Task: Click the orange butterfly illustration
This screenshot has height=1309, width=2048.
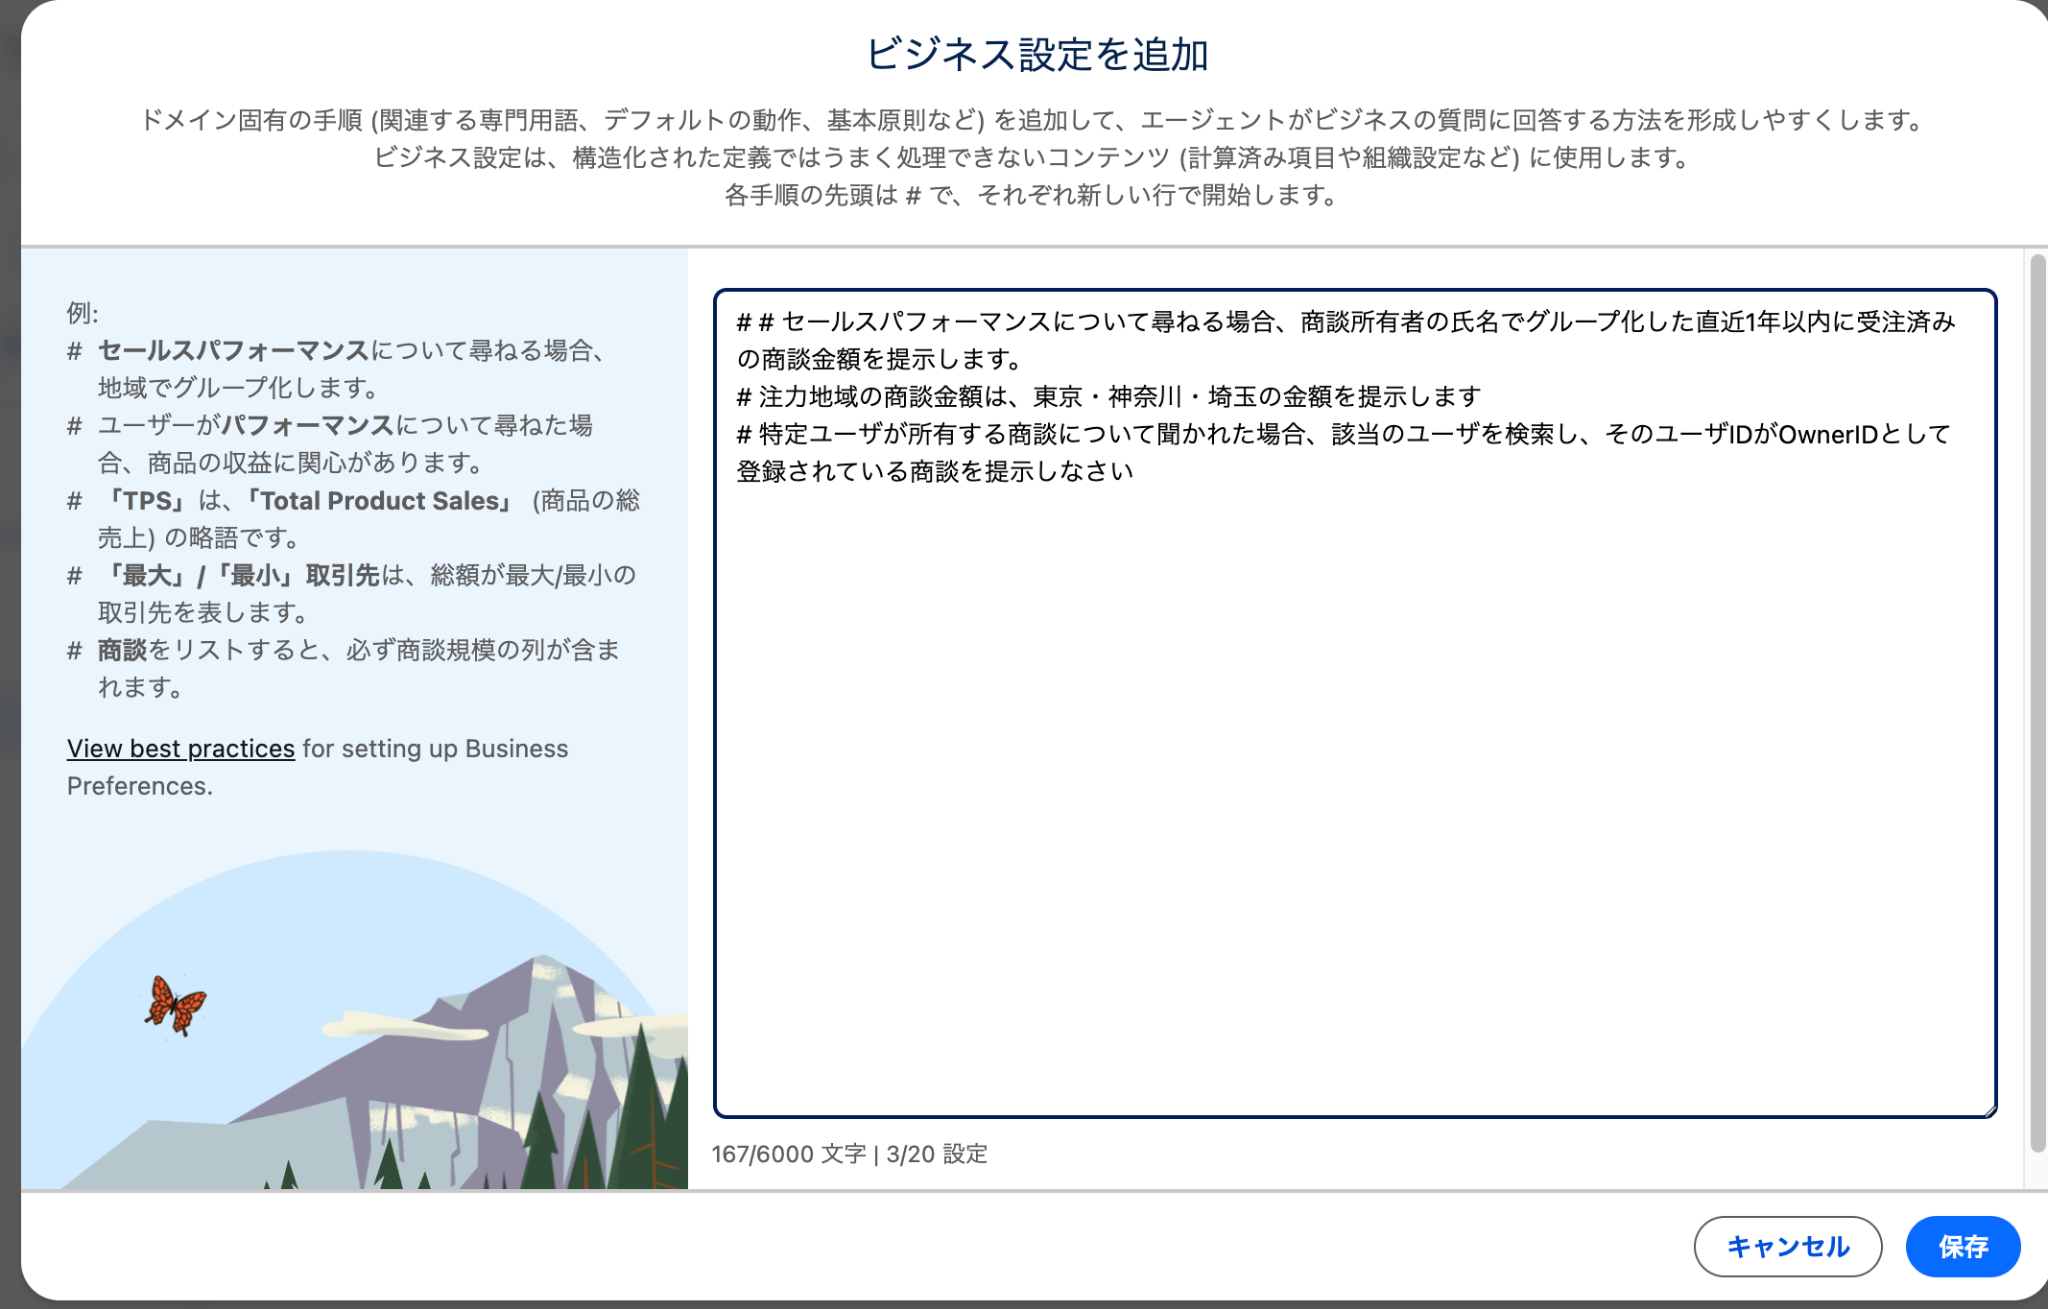Action: coord(175,1005)
